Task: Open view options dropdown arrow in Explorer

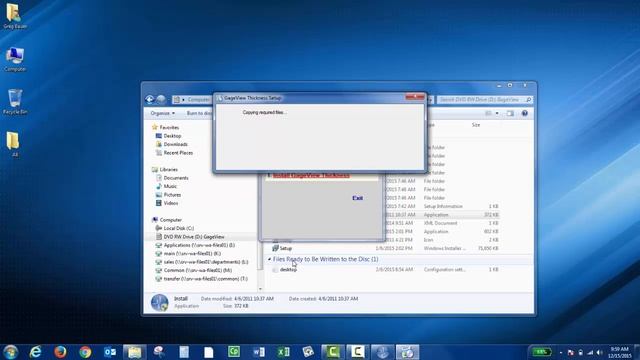Action: 497,113
